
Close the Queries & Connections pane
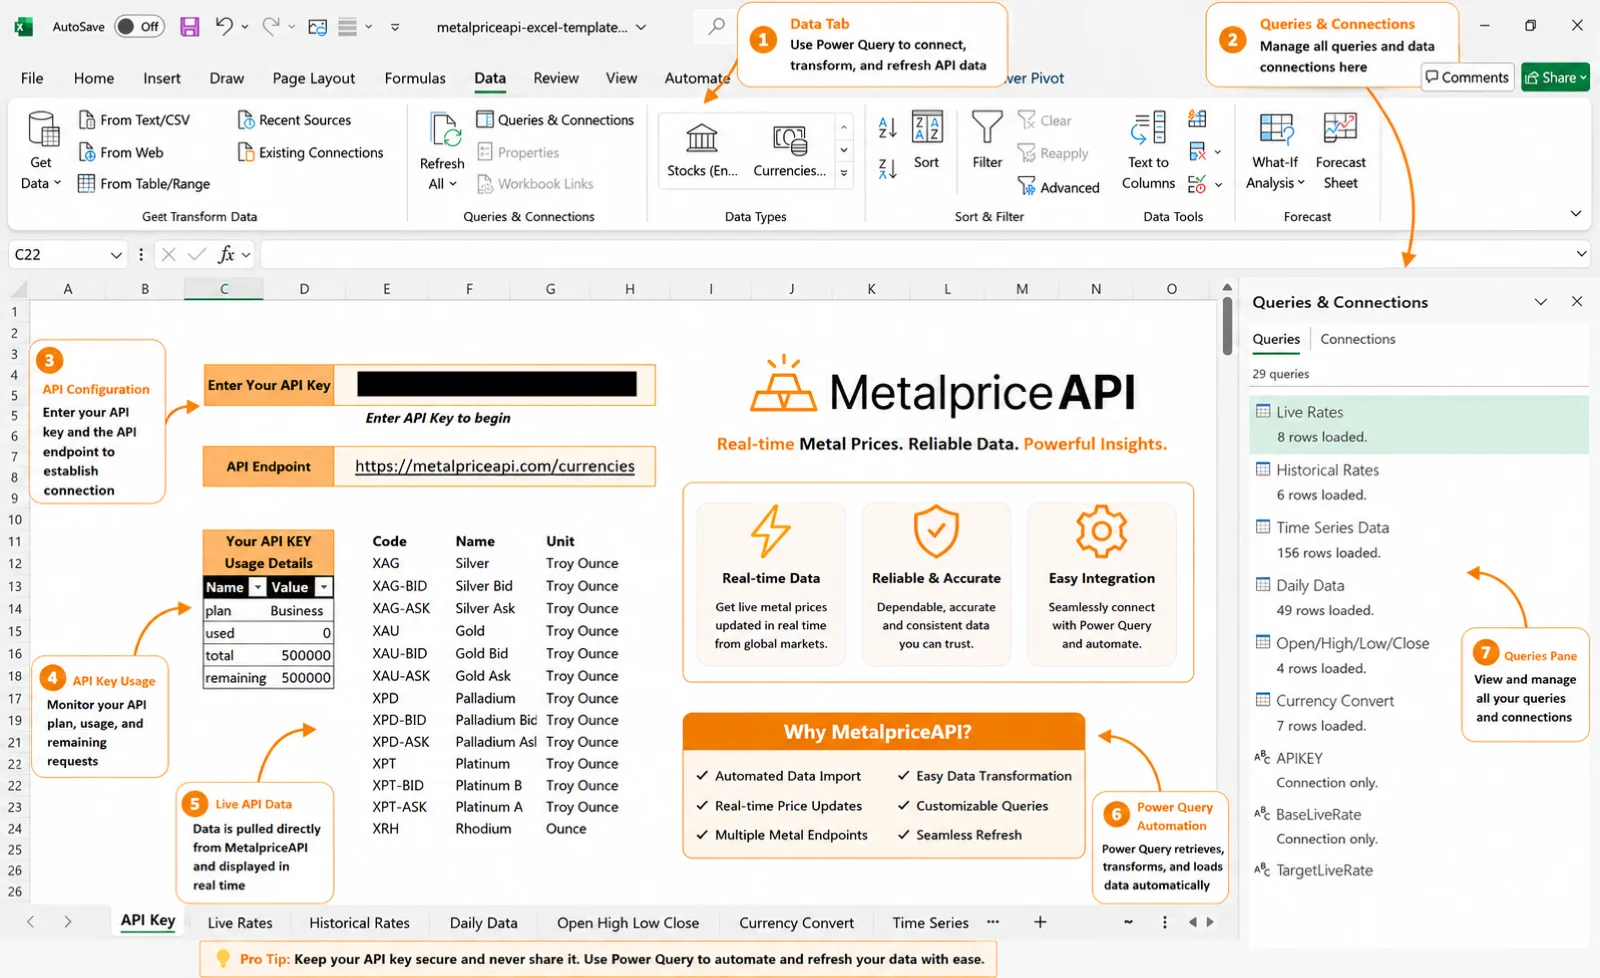(1577, 301)
